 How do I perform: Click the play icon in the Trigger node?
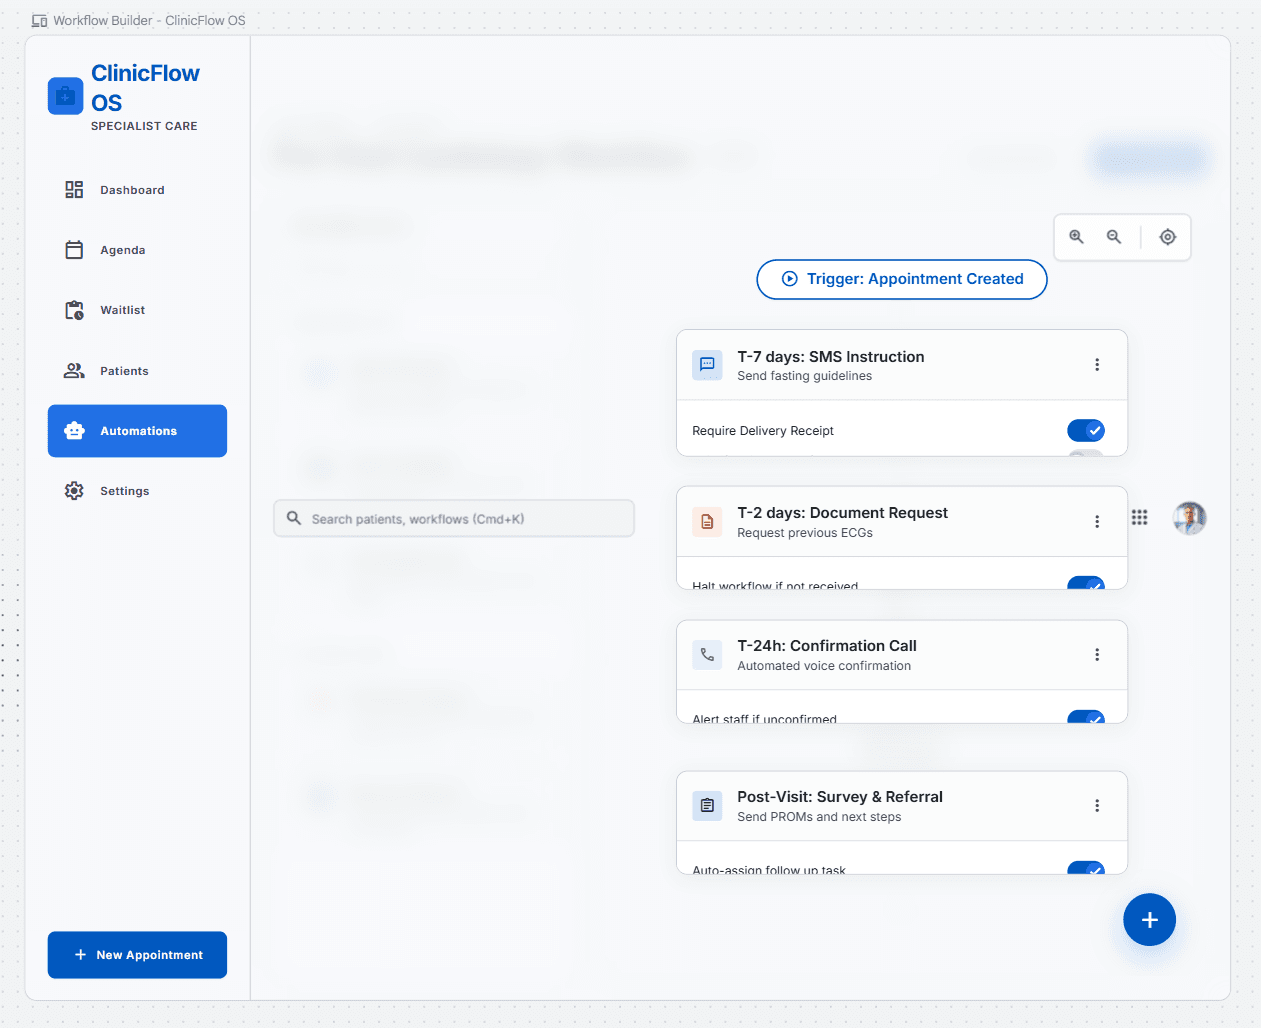(790, 279)
